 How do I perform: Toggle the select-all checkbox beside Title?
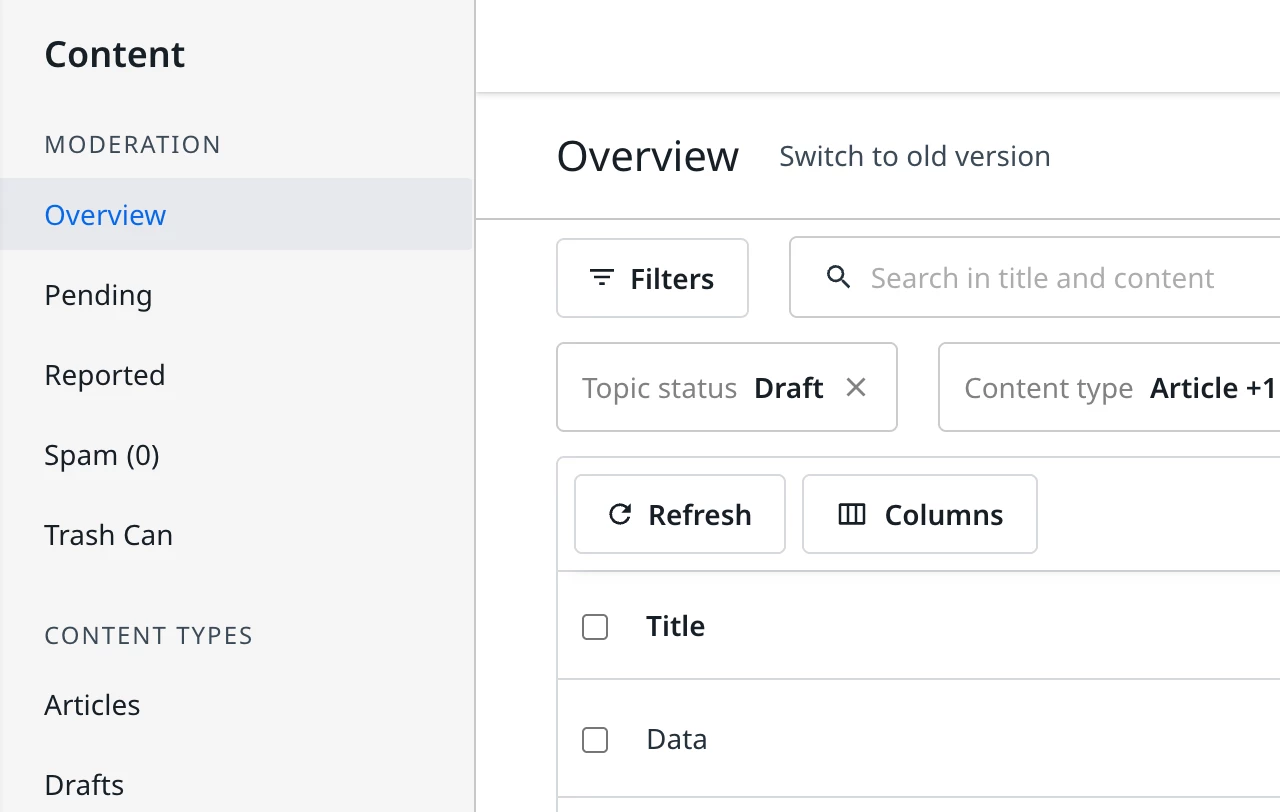[595, 627]
